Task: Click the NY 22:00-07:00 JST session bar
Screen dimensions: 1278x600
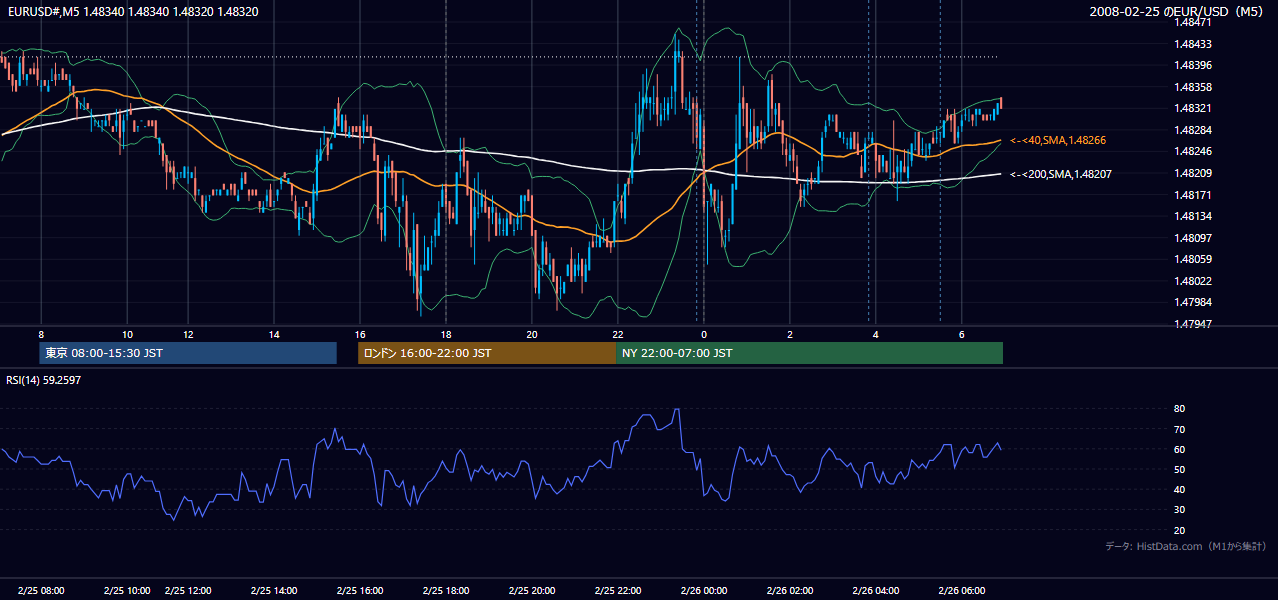Action: click(x=809, y=353)
